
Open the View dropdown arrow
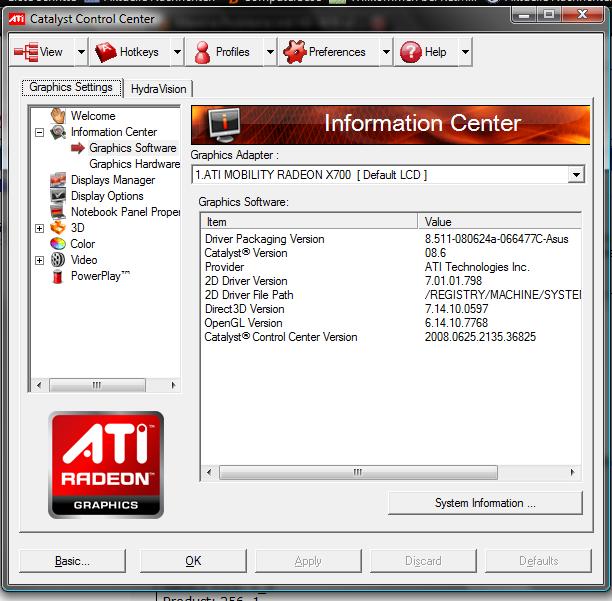[81, 52]
